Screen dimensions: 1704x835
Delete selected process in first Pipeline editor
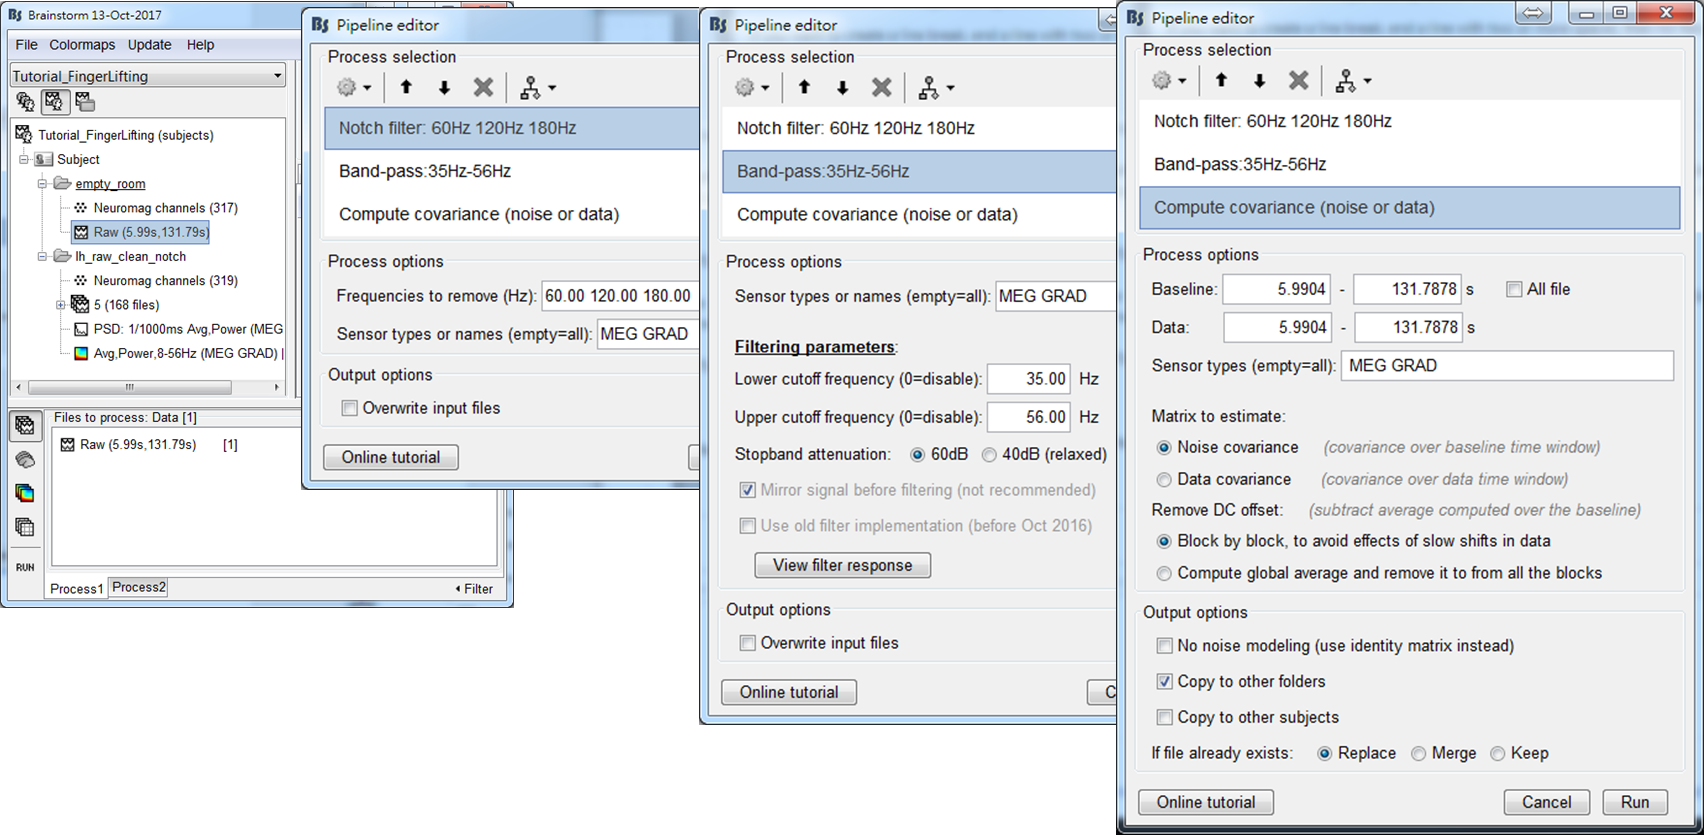point(483,88)
